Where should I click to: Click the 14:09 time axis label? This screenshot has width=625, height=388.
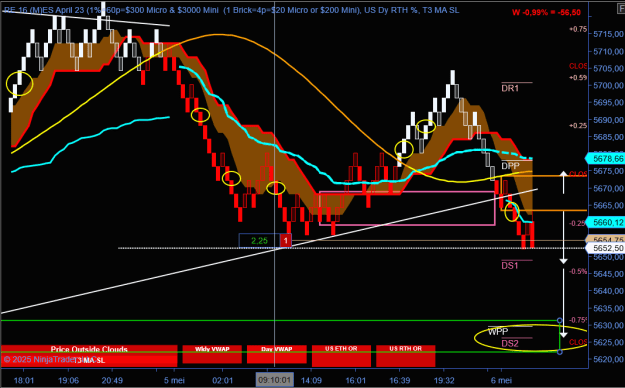[311, 380]
